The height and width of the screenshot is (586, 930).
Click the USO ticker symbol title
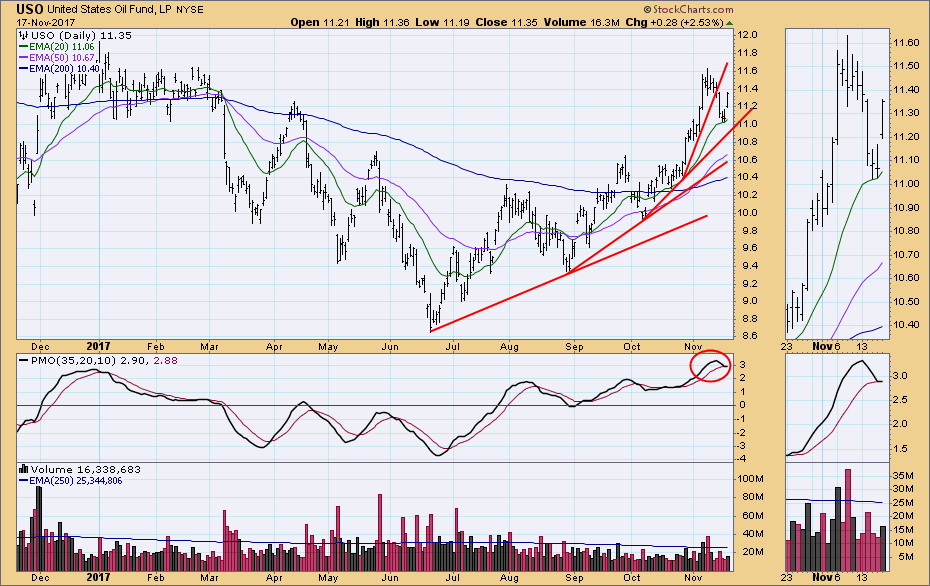(x=29, y=9)
